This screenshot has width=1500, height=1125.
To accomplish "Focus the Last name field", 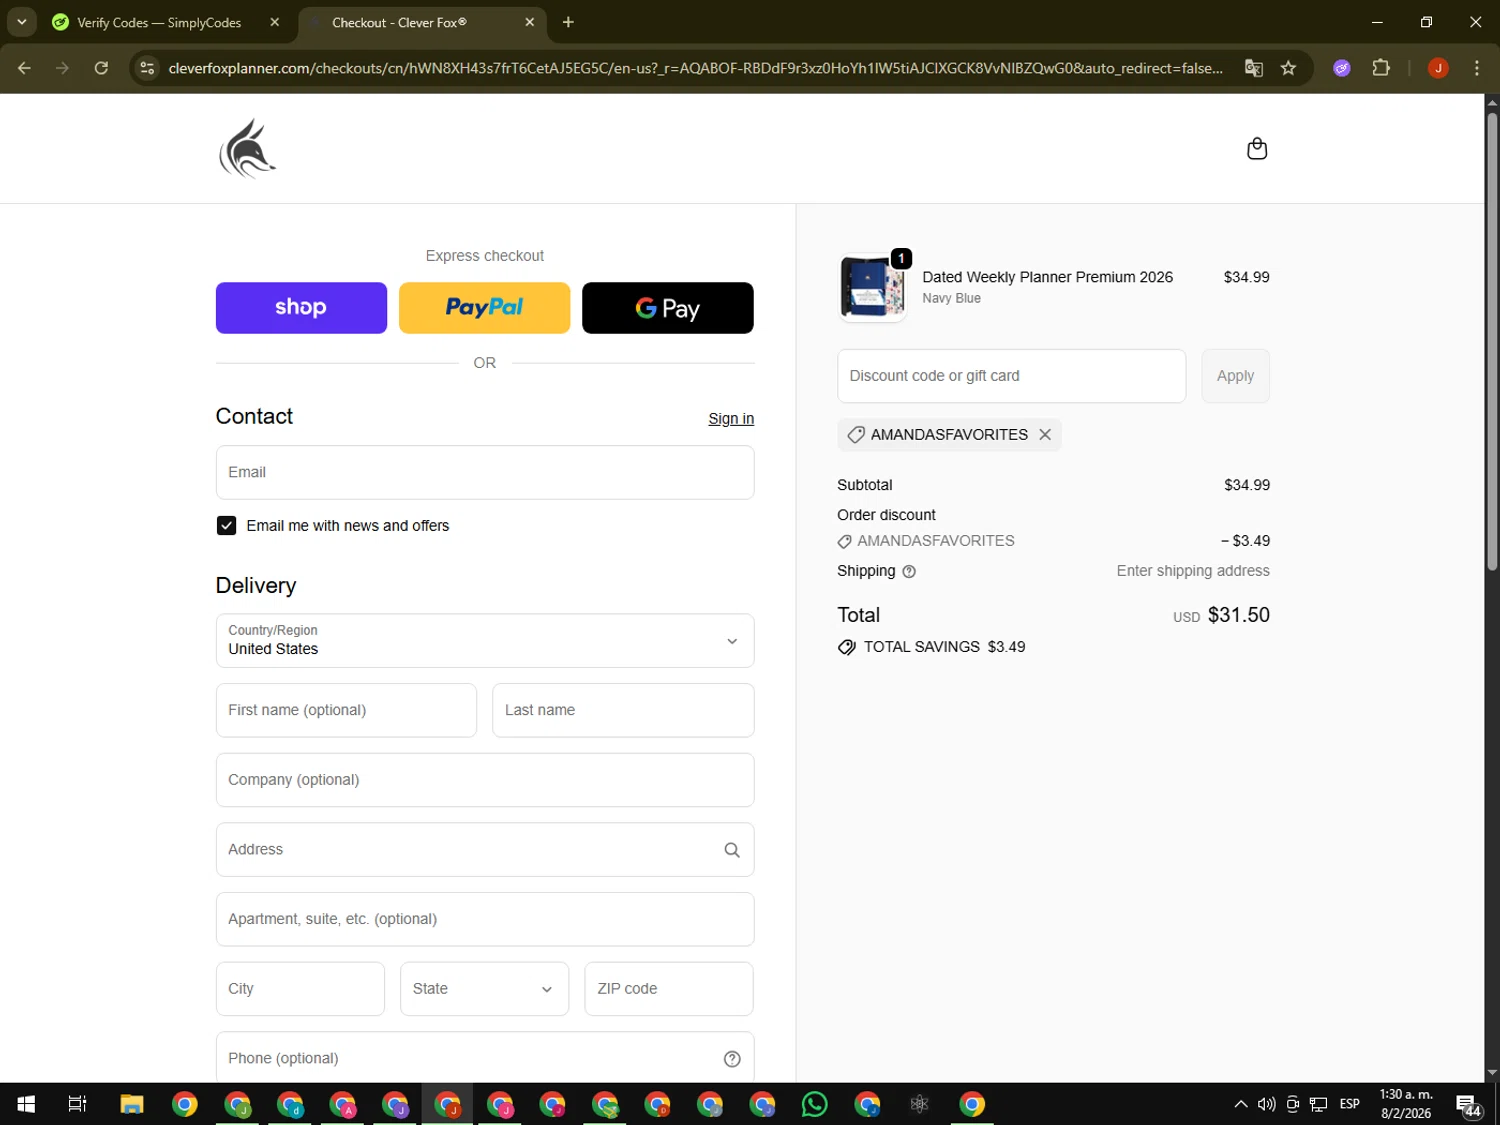I will point(623,710).
